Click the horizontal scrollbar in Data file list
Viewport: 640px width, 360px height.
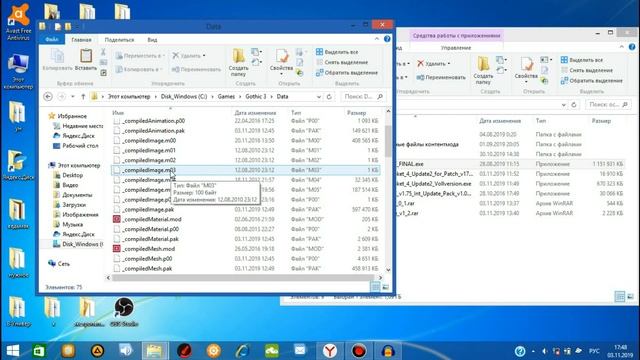pyautogui.click(x=244, y=278)
